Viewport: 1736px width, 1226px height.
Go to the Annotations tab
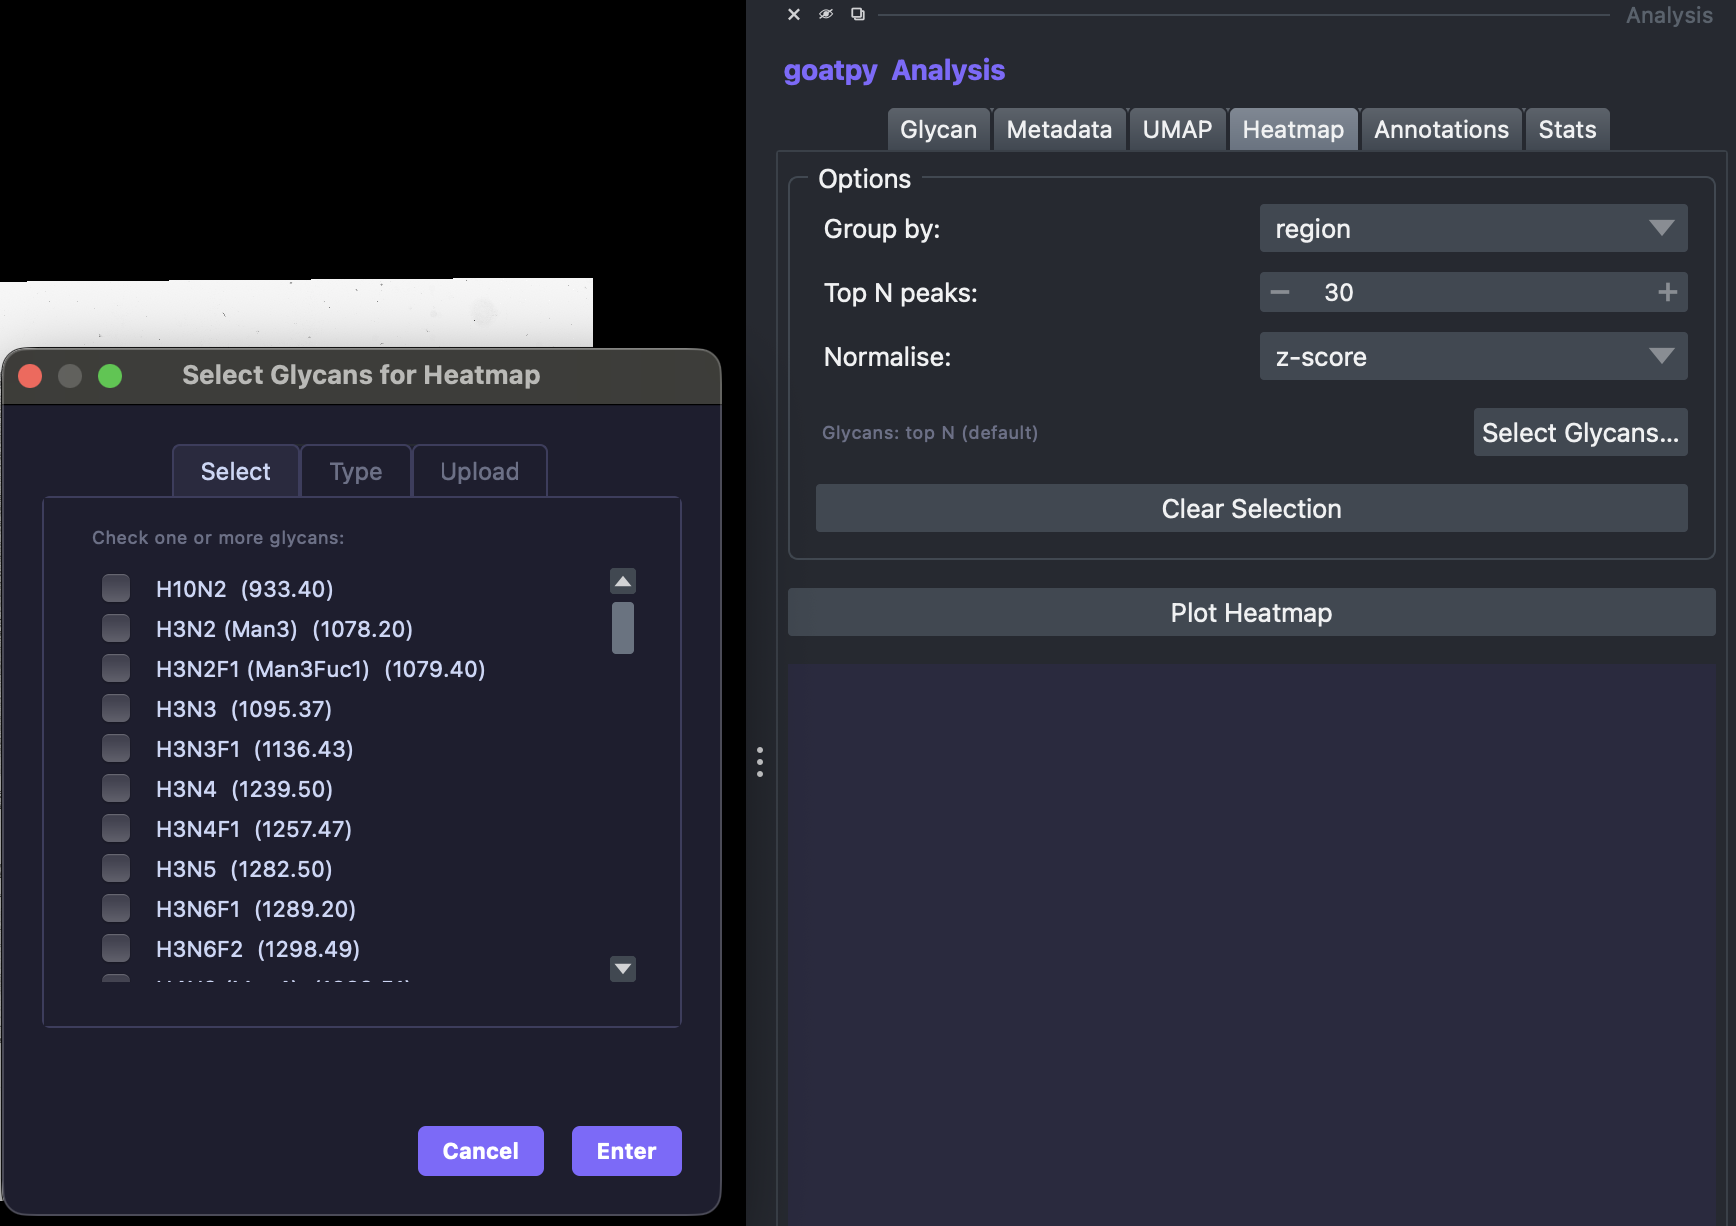point(1441,130)
